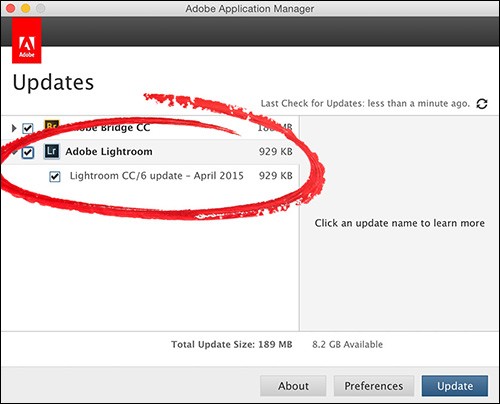This screenshot has height=404, width=500.
Task: Click the Last Check for Updates text
Action: [x=365, y=104]
